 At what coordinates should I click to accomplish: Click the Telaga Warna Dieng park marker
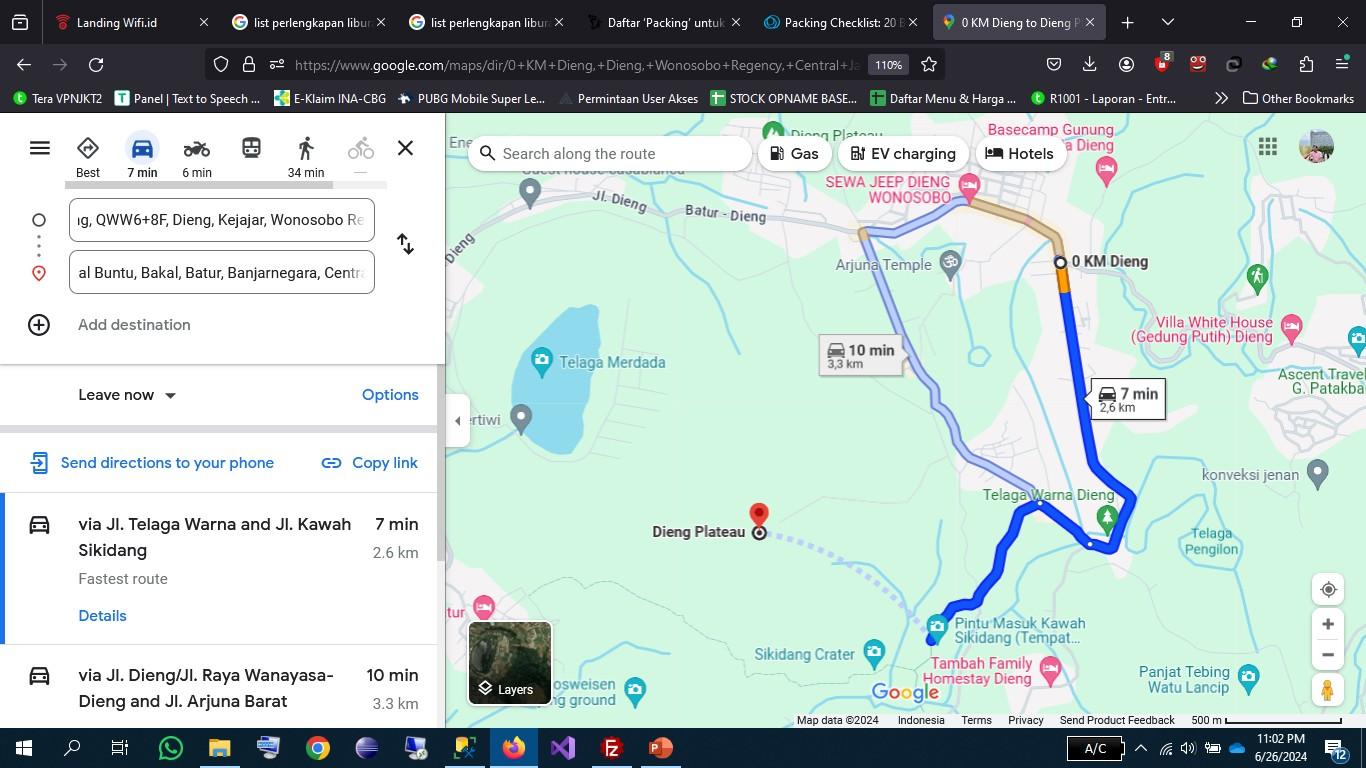click(1106, 517)
